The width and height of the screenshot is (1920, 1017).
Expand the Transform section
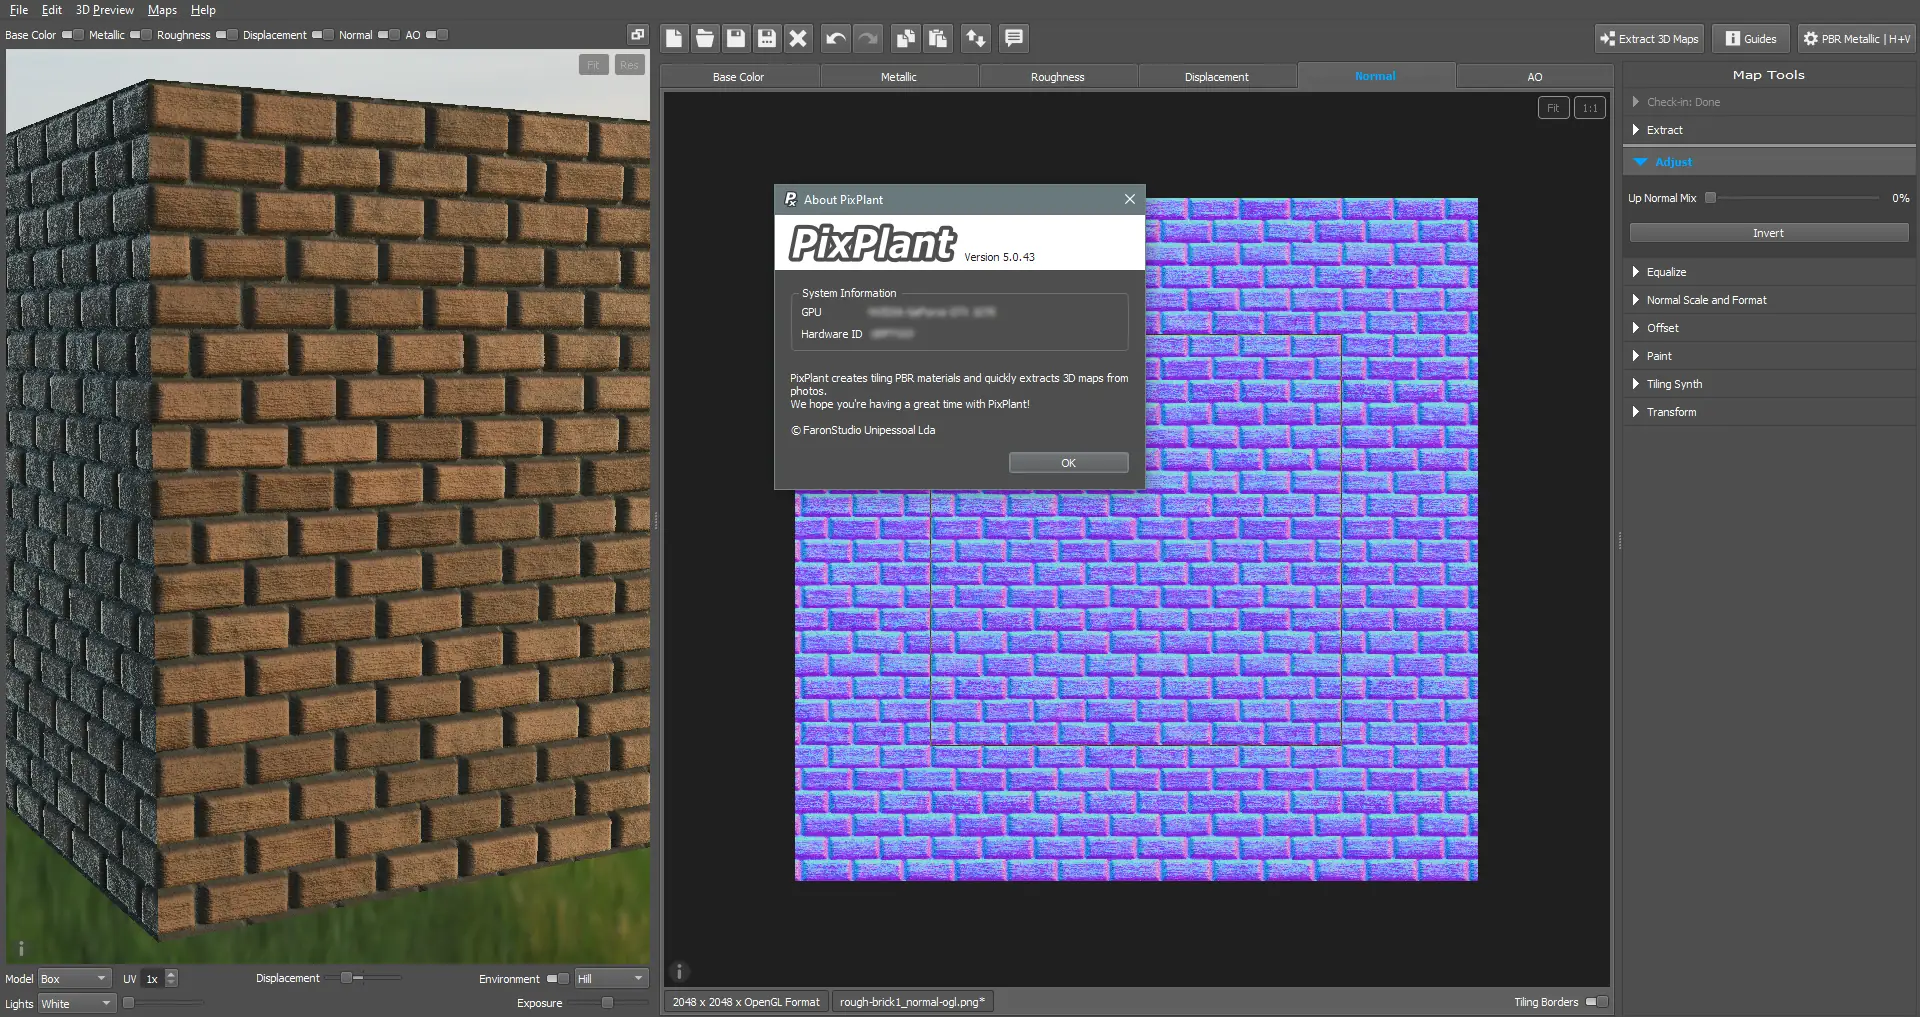(x=1769, y=412)
